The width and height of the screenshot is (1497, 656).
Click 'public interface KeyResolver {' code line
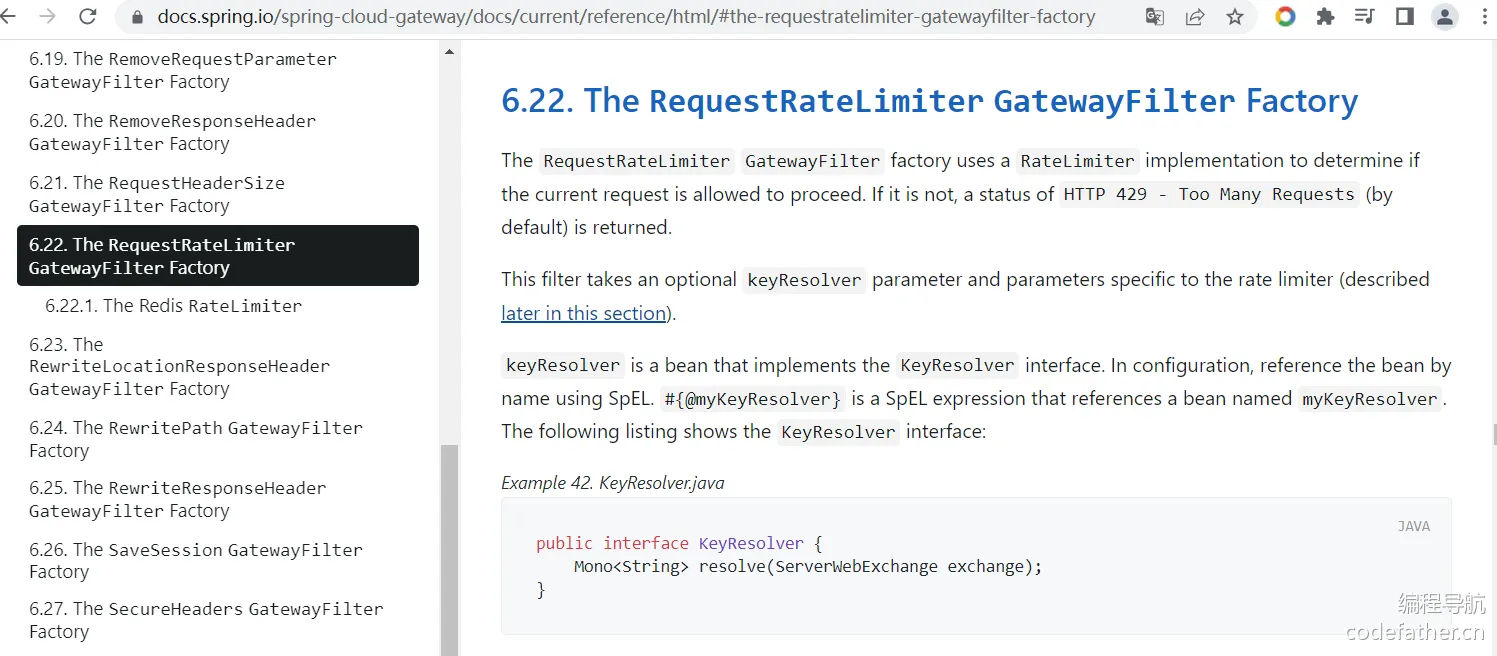click(x=678, y=543)
